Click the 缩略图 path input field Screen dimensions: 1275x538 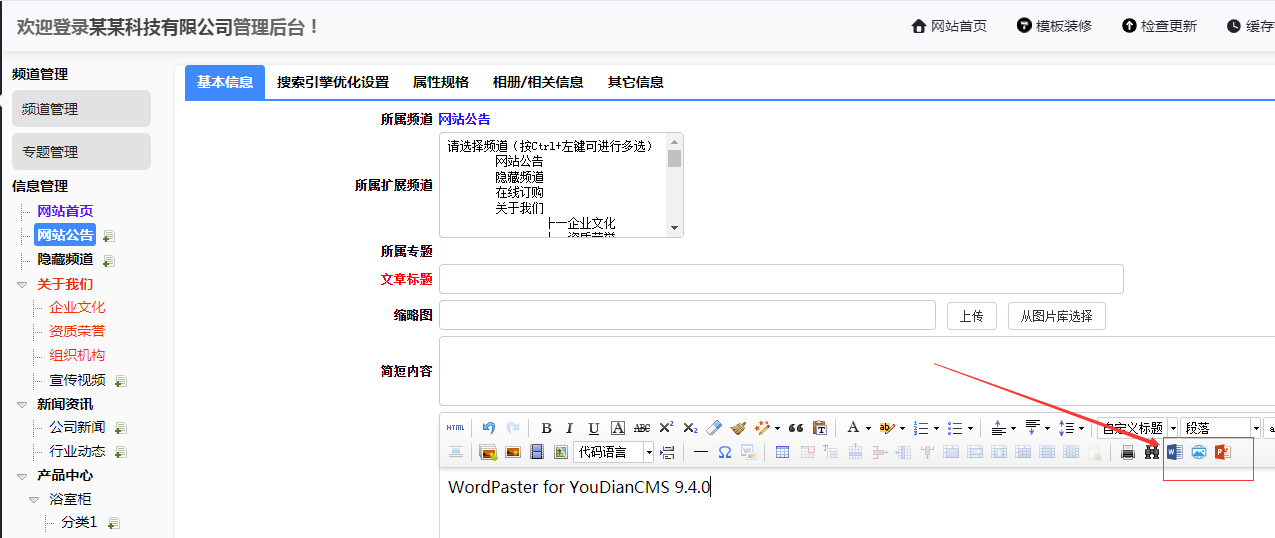pos(687,315)
